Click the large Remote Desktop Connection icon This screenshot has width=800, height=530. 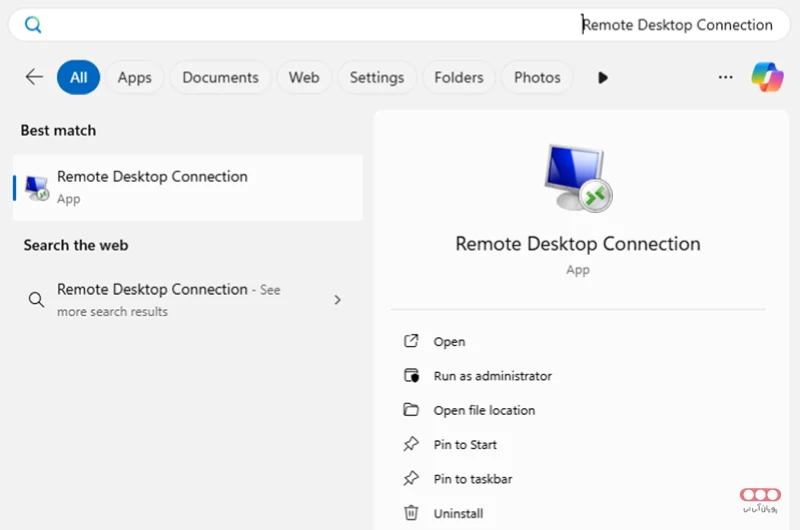click(578, 179)
